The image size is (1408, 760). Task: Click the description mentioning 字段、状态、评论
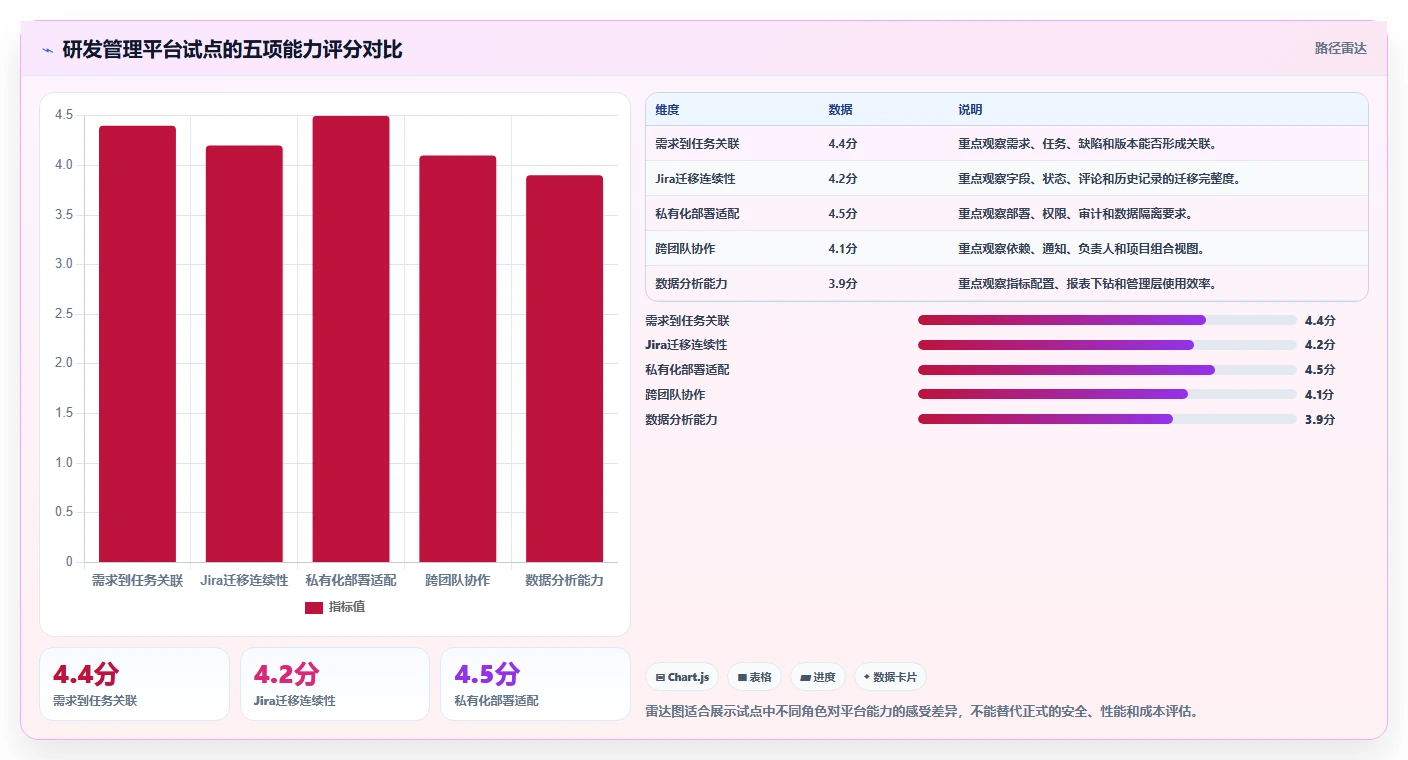point(1099,179)
